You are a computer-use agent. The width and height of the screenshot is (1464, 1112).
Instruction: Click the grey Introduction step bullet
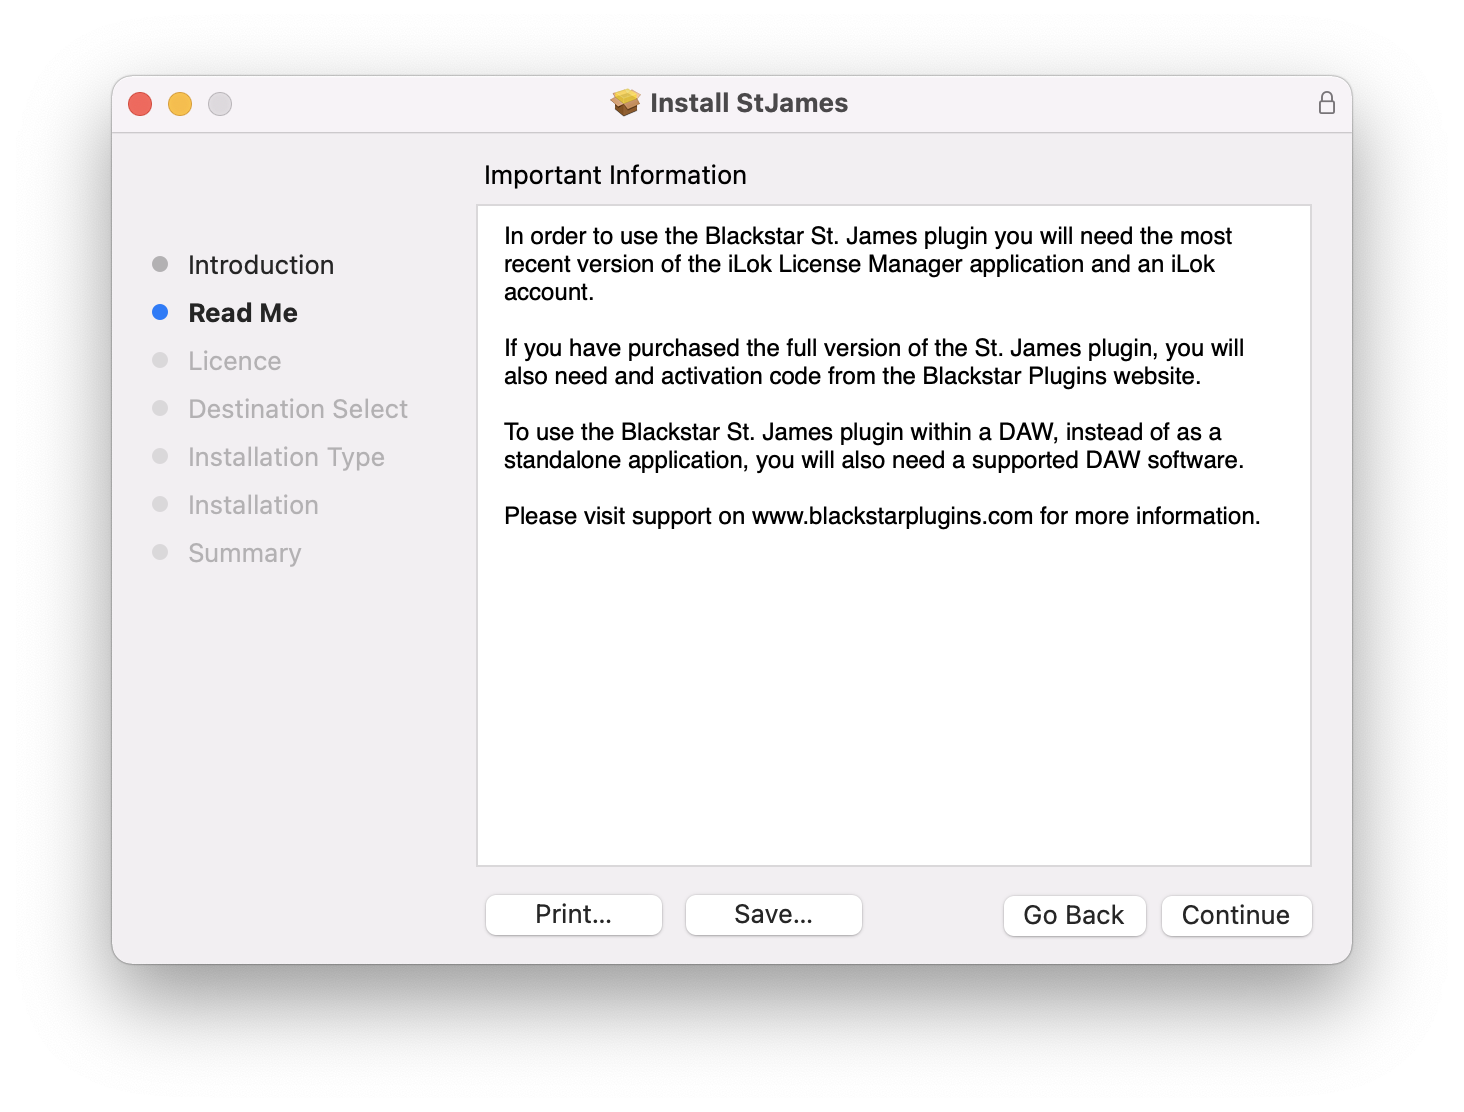(160, 264)
